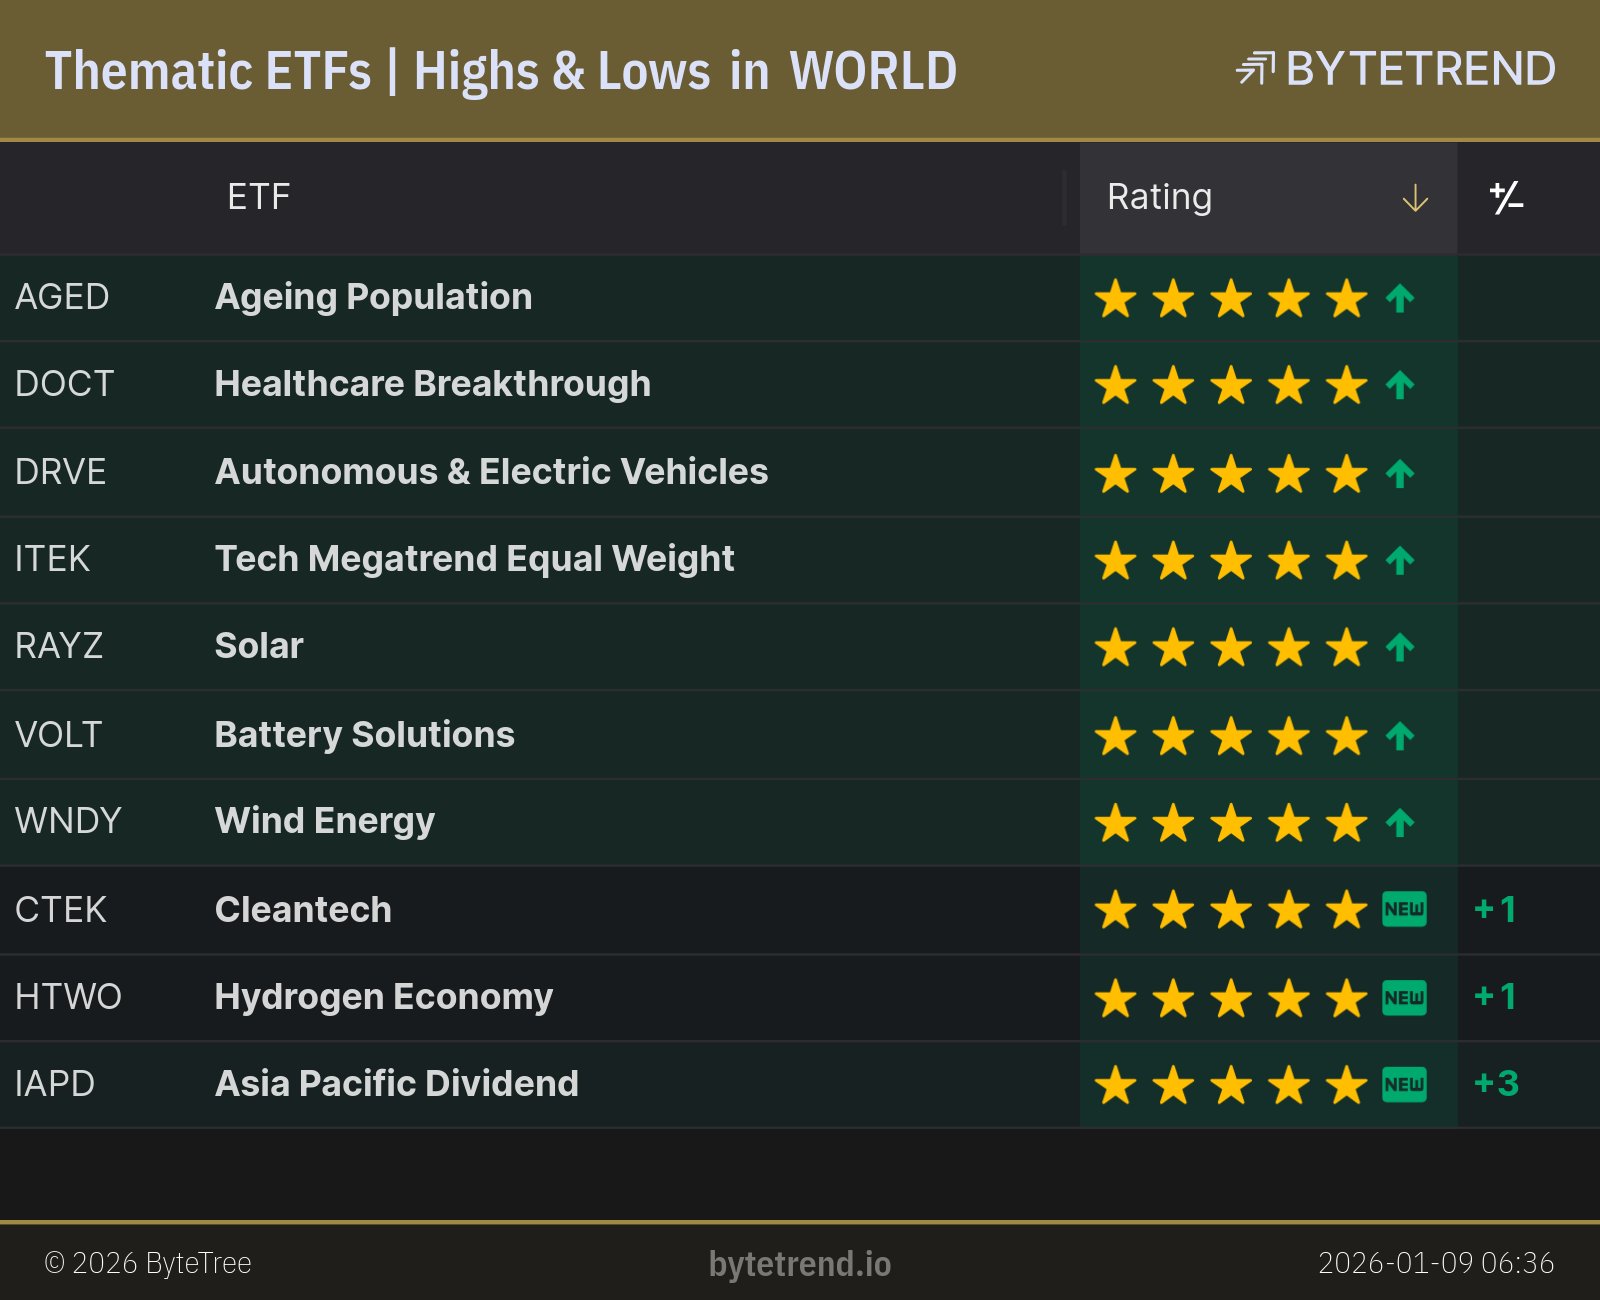Click the +1 change value for CTEK
The image size is (1600, 1300).
[x=1495, y=909]
